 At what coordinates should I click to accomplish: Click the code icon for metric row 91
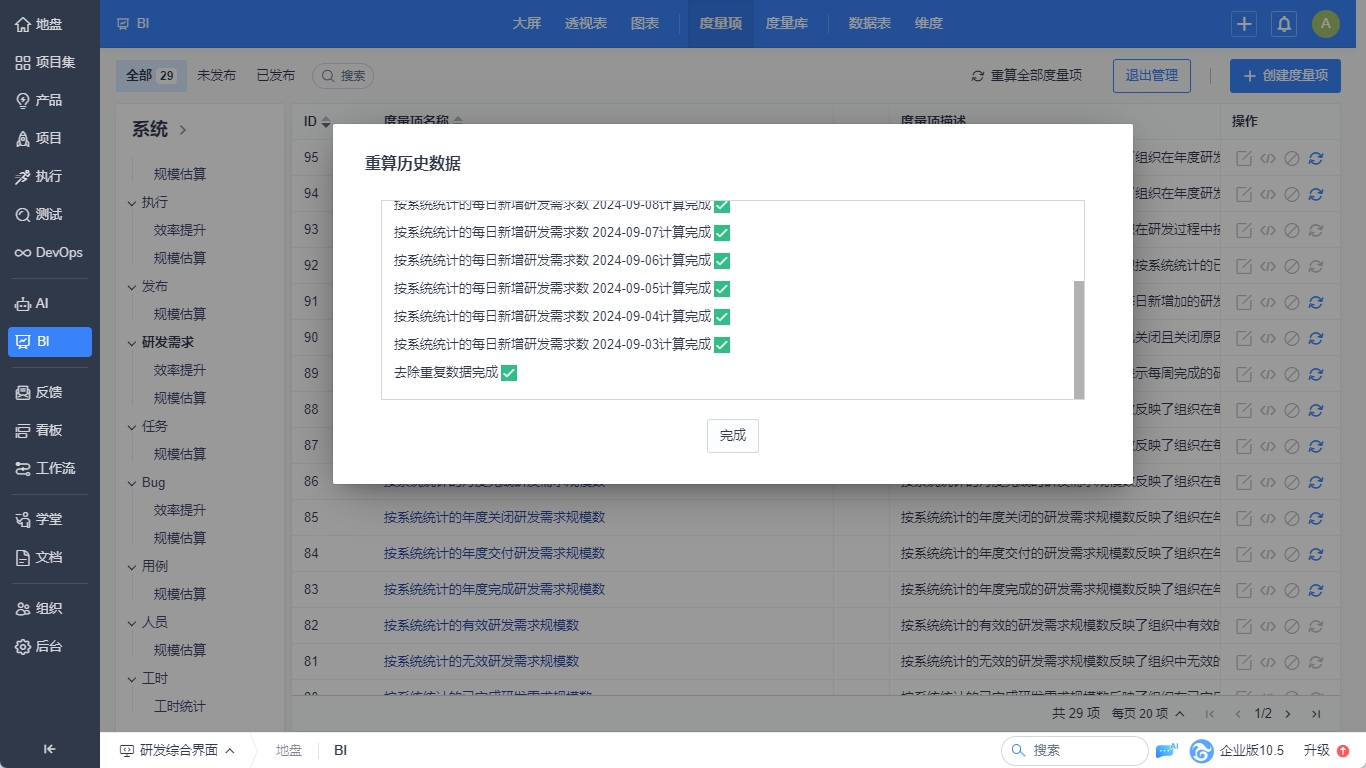1268,302
